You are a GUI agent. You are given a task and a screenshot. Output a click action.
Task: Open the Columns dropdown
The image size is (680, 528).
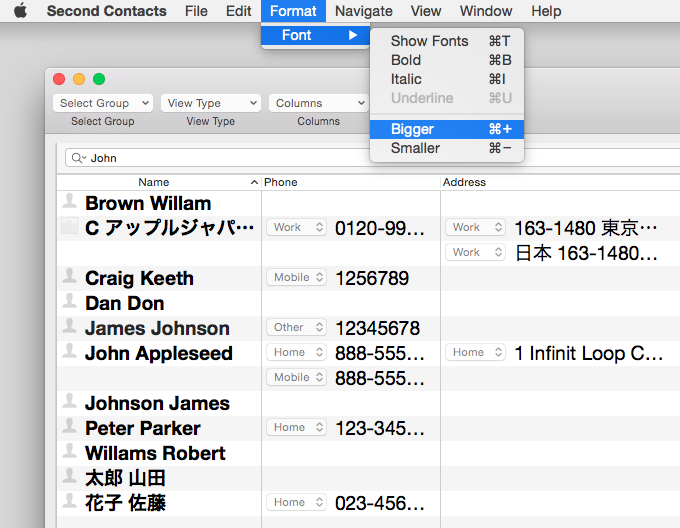[x=318, y=103]
